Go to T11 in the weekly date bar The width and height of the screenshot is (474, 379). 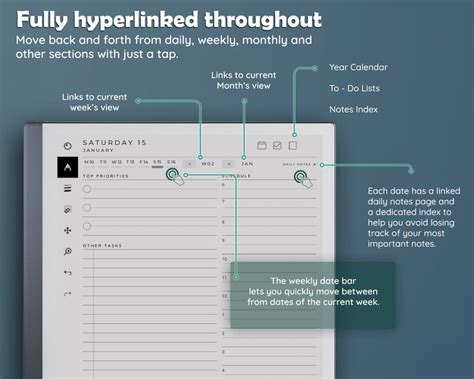(103, 162)
